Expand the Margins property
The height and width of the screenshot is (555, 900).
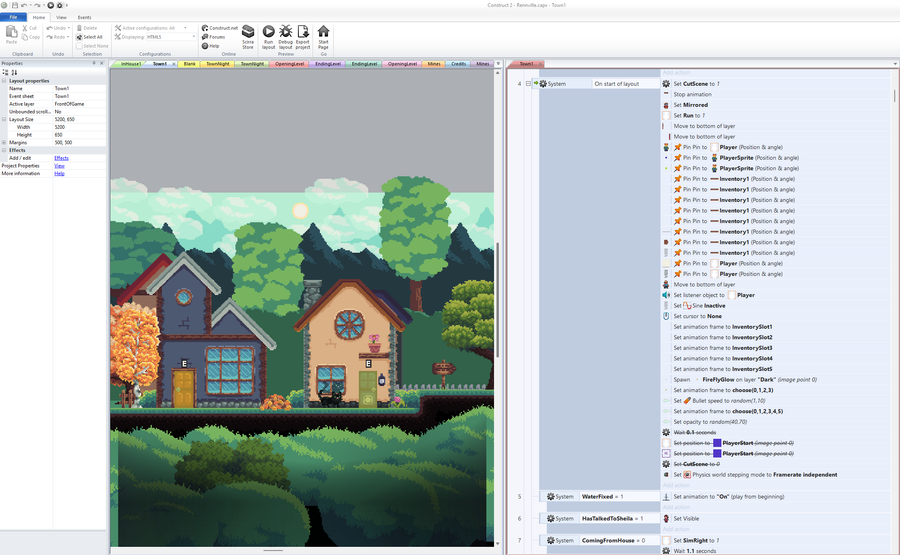tap(3, 142)
